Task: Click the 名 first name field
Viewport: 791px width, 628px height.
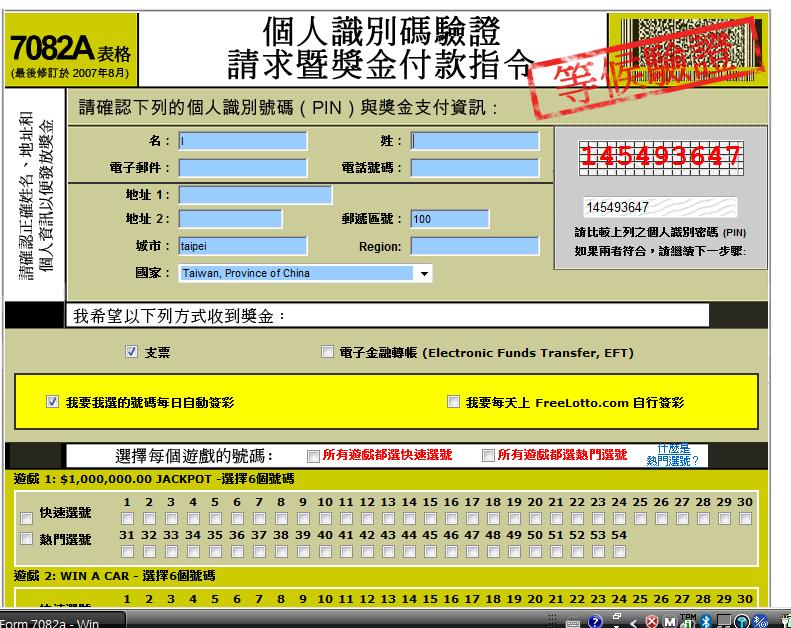Action: point(243,141)
